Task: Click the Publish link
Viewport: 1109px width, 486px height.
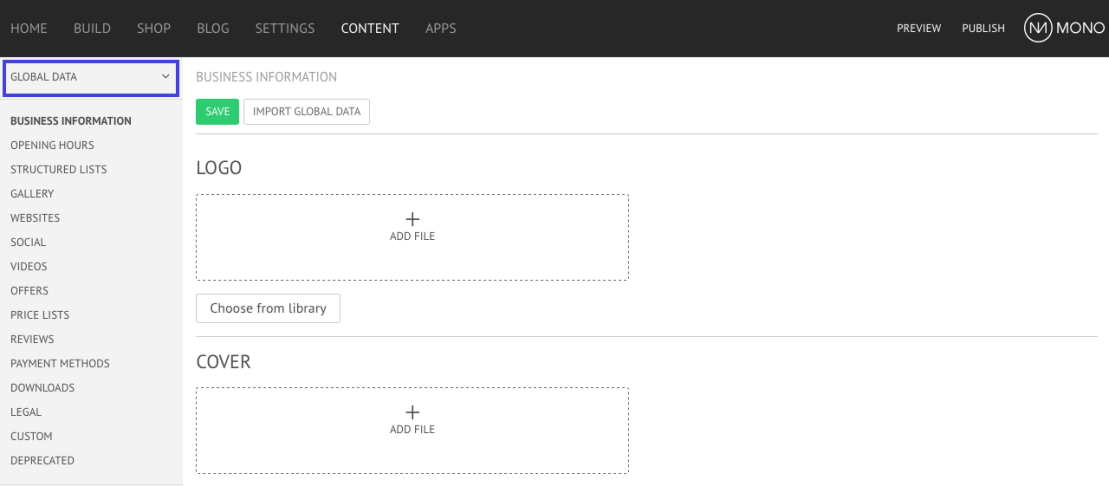Action: coord(983,28)
